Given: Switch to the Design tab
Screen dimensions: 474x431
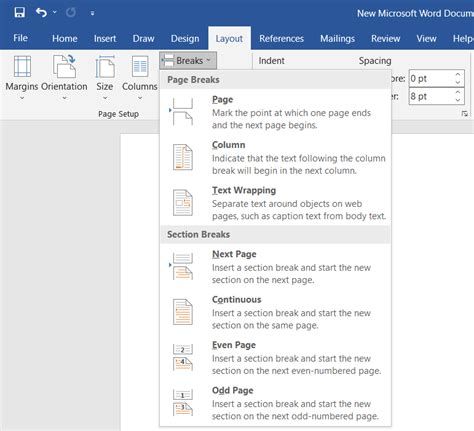Looking at the screenshot, I should tap(185, 38).
